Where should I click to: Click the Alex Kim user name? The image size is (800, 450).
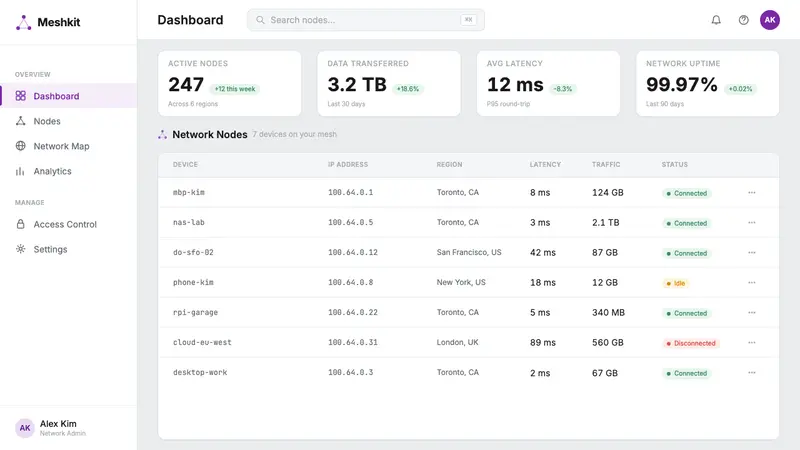click(x=58, y=423)
